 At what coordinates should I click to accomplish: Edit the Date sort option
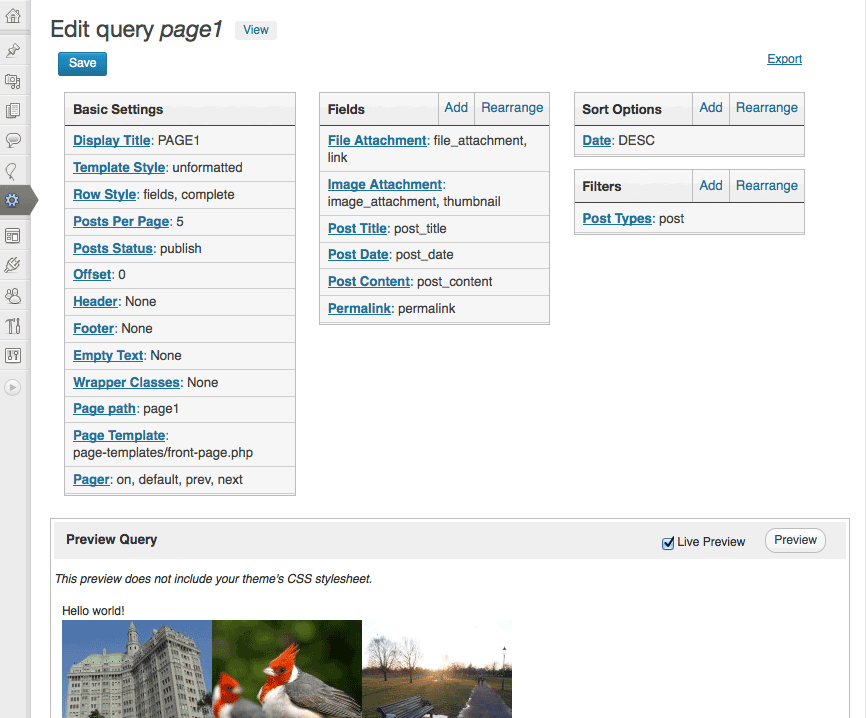click(596, 140)
